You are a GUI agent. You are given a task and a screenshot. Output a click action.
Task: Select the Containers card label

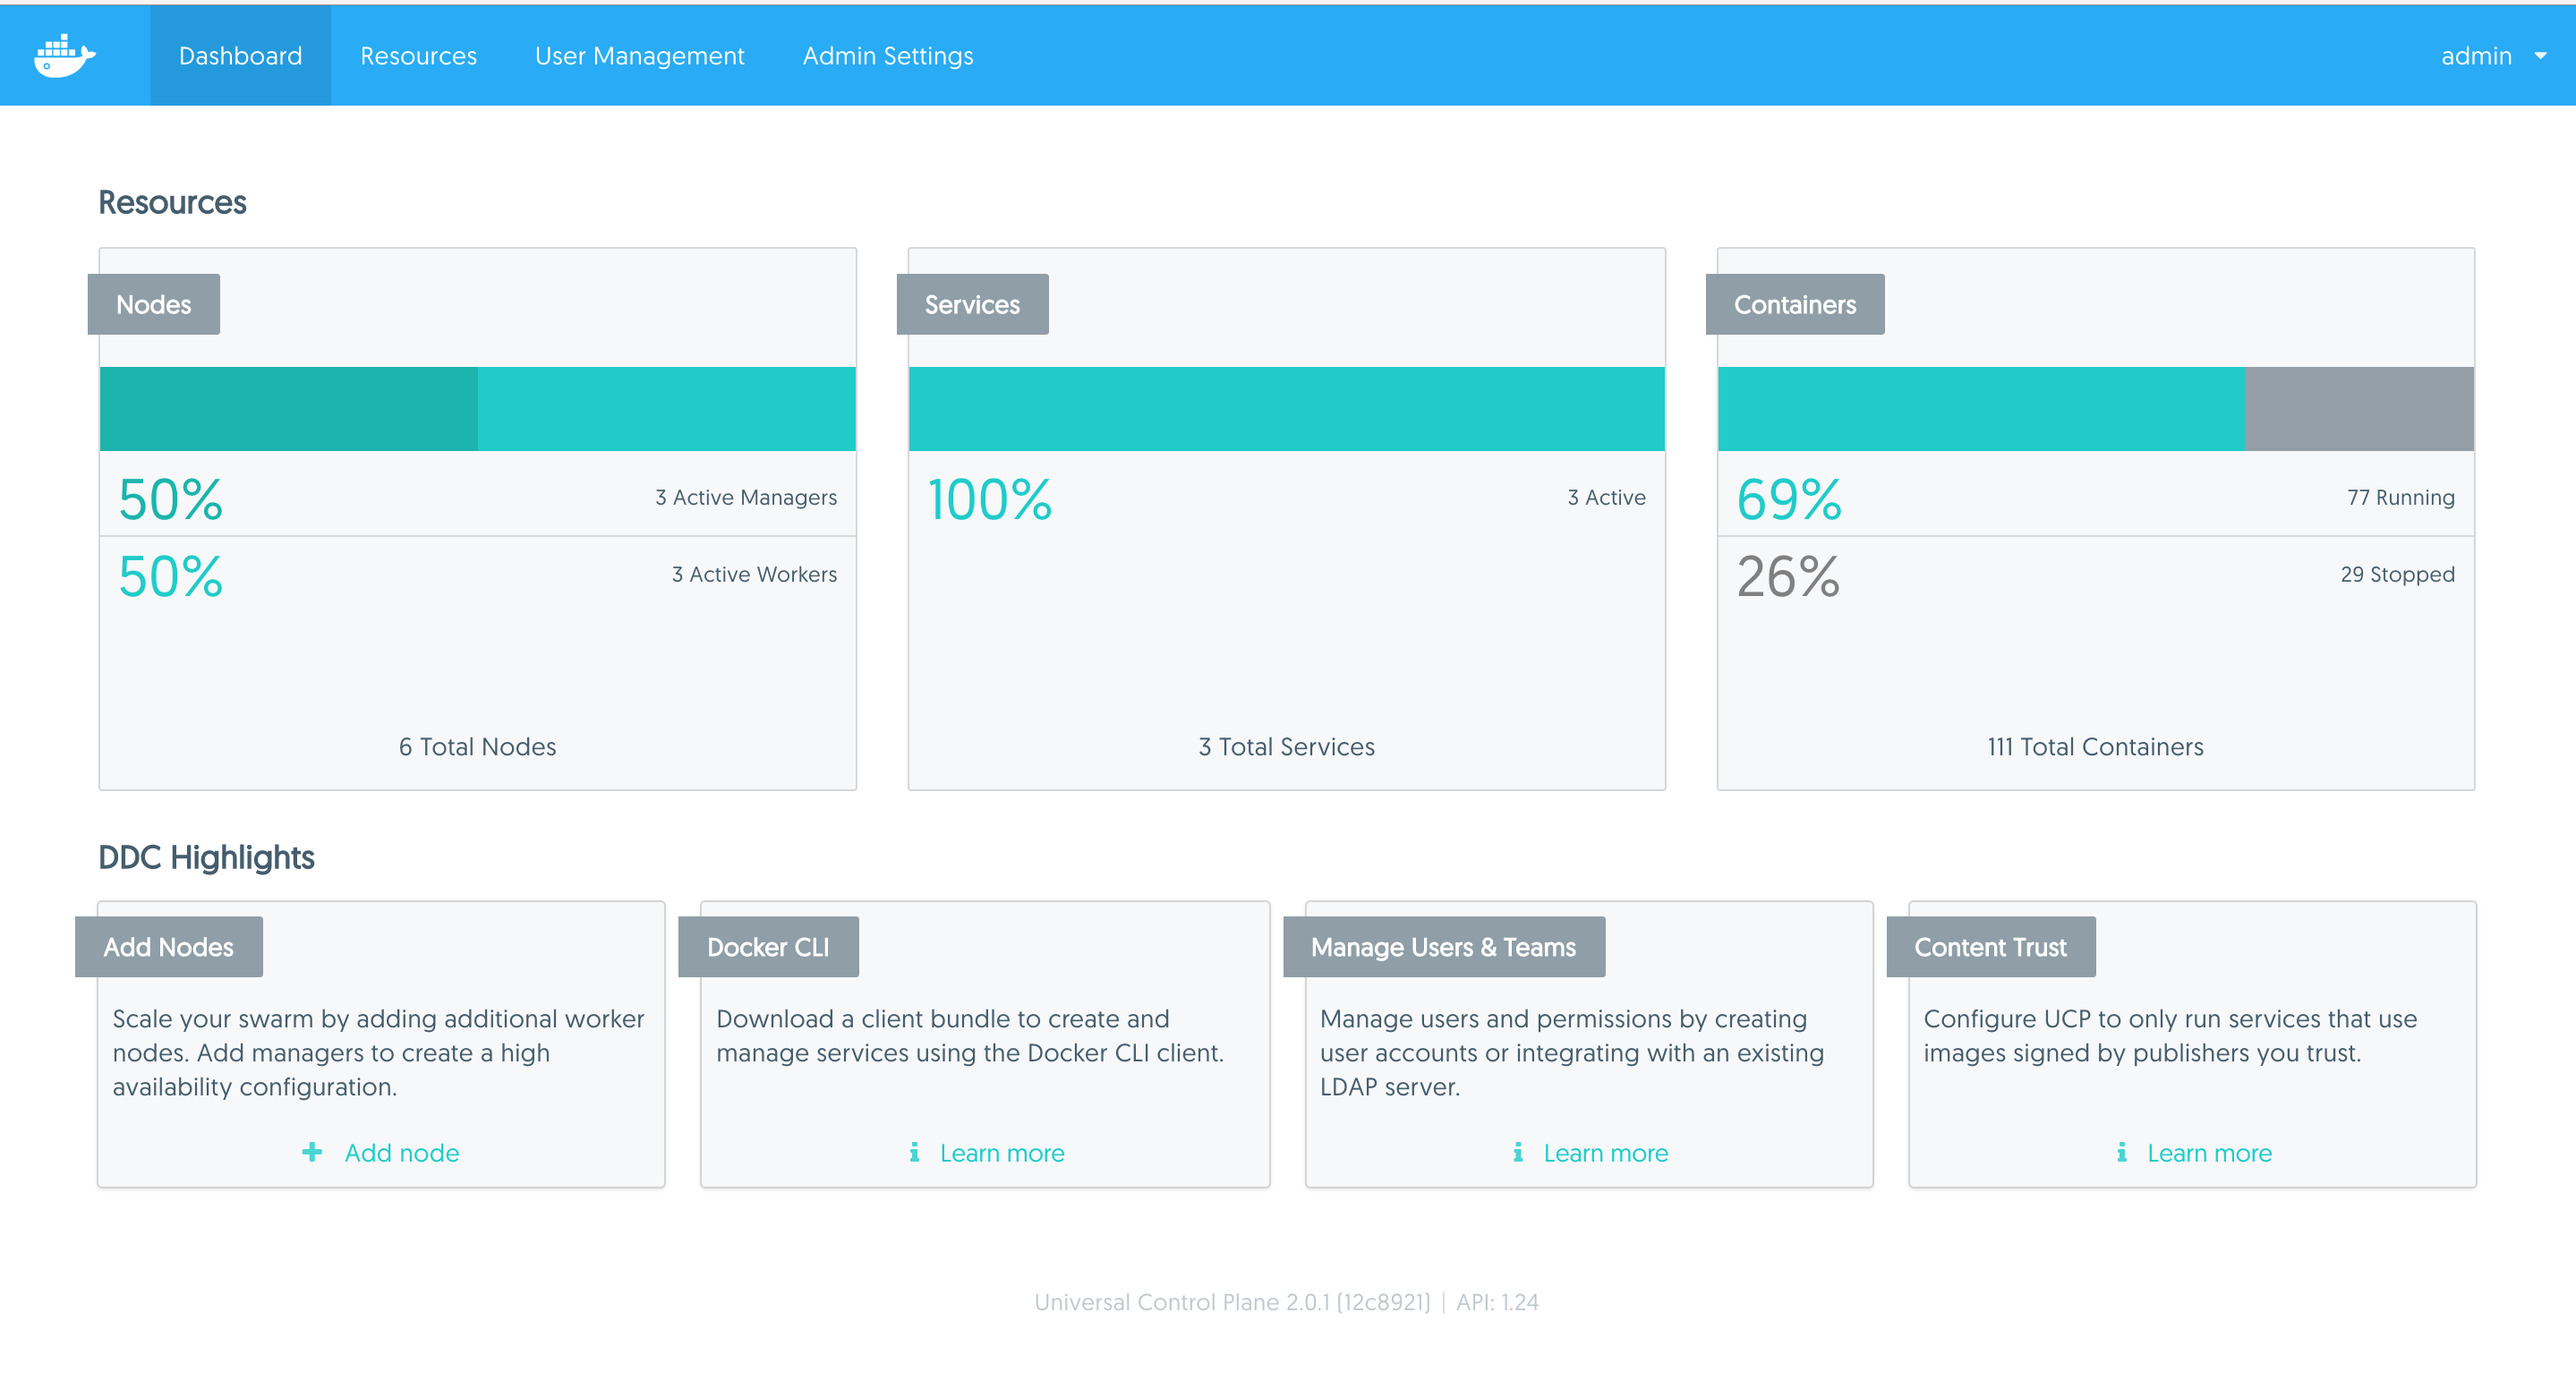(x=1794, y=304)
